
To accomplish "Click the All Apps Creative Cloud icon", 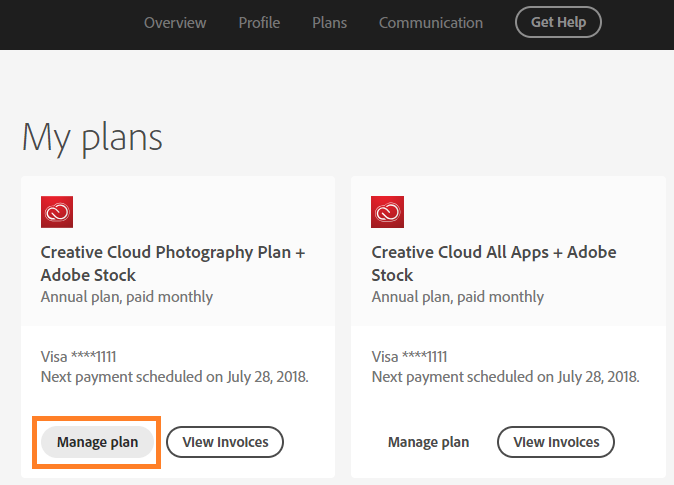I will point(387,212).
